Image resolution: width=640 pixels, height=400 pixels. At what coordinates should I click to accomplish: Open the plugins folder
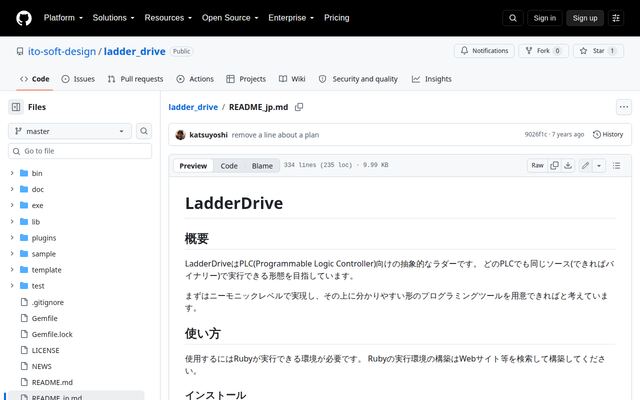(44, 238)
